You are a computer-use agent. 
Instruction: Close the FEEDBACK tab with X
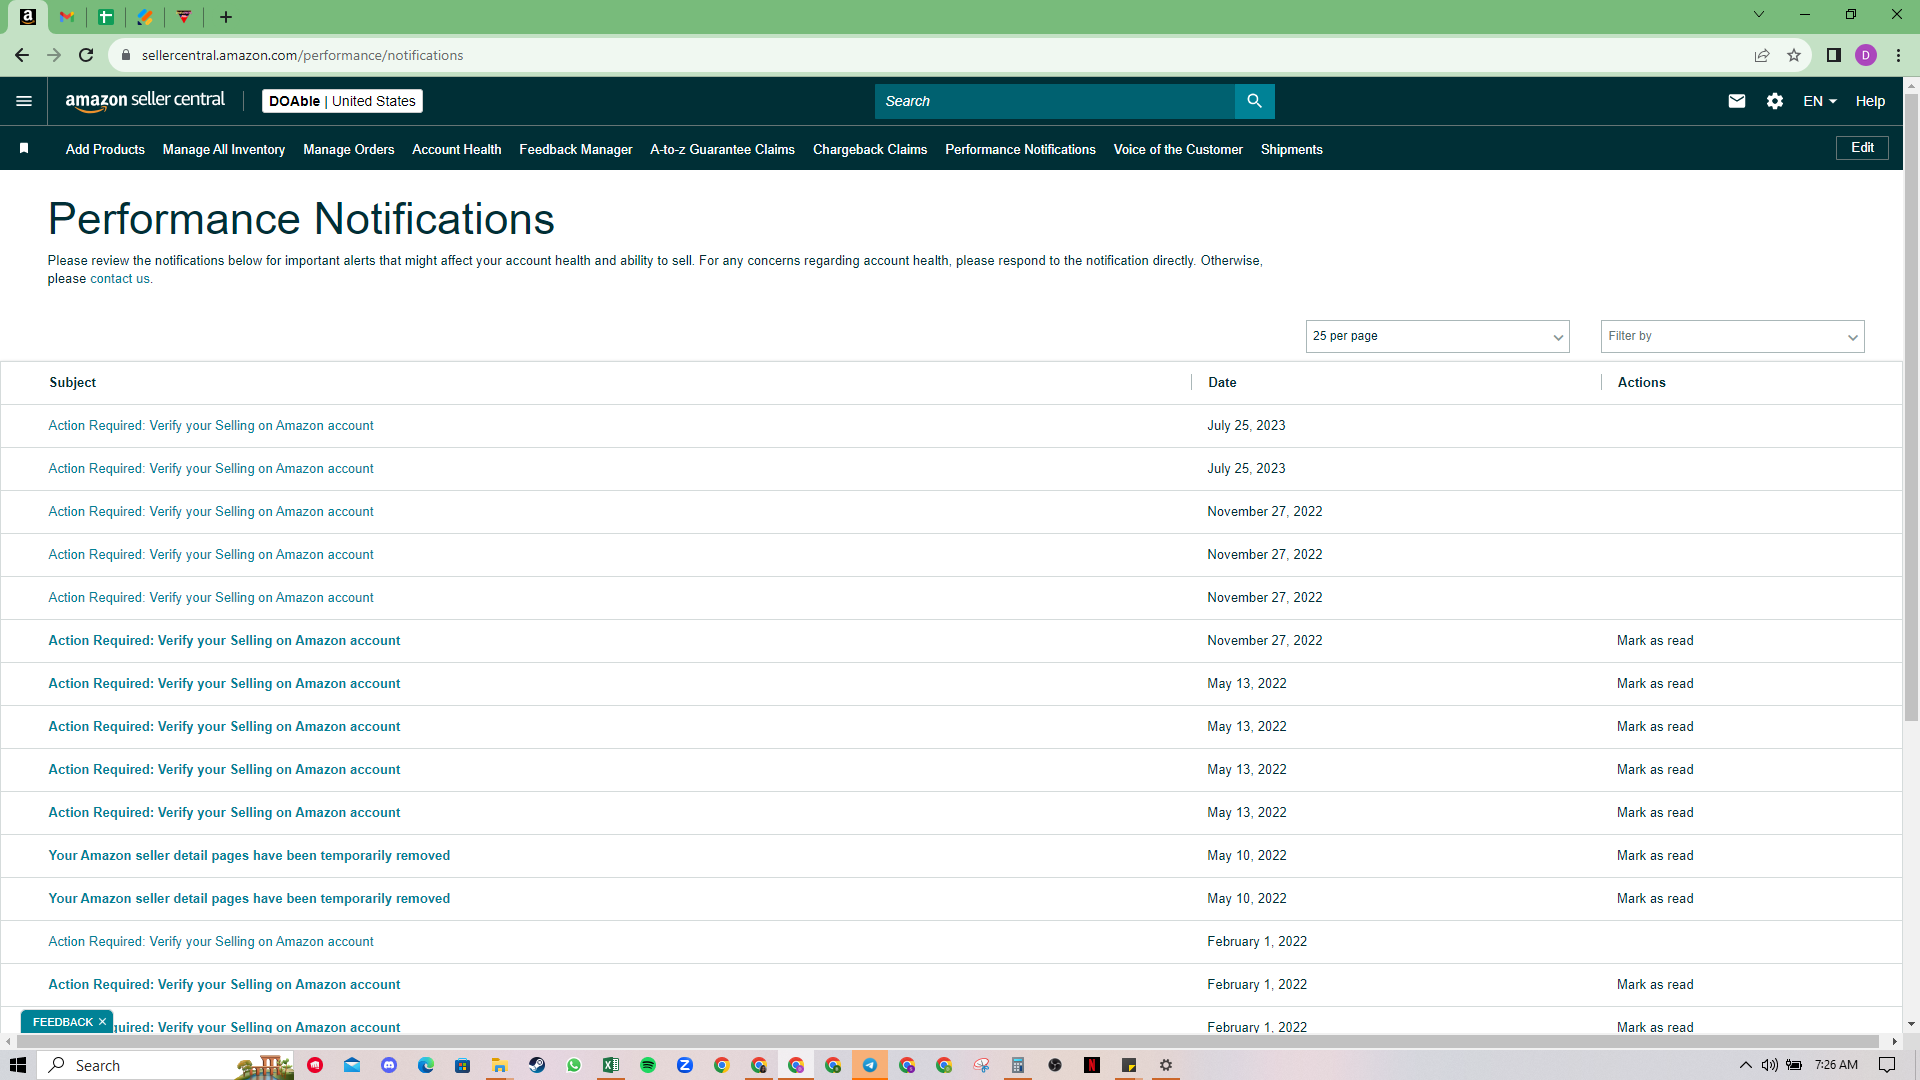click(x=102, y=1022)
